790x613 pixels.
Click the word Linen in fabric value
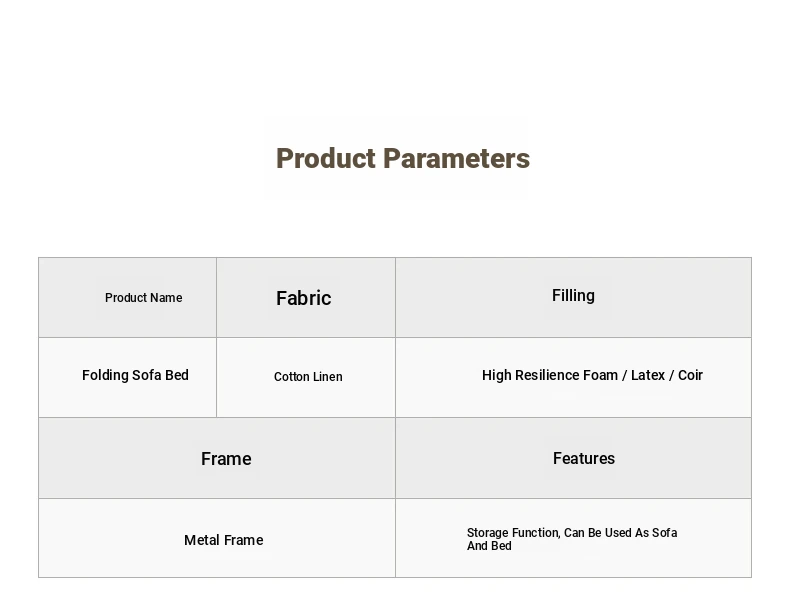(326, 377)
